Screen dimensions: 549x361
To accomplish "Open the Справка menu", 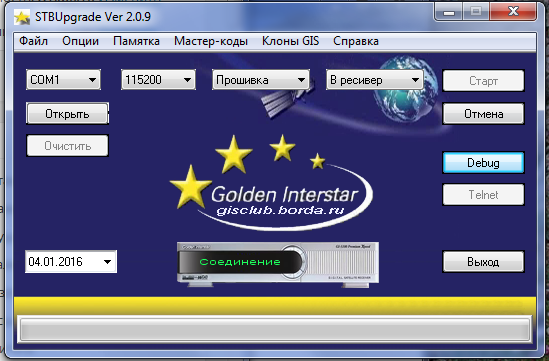I will [356, 41].
